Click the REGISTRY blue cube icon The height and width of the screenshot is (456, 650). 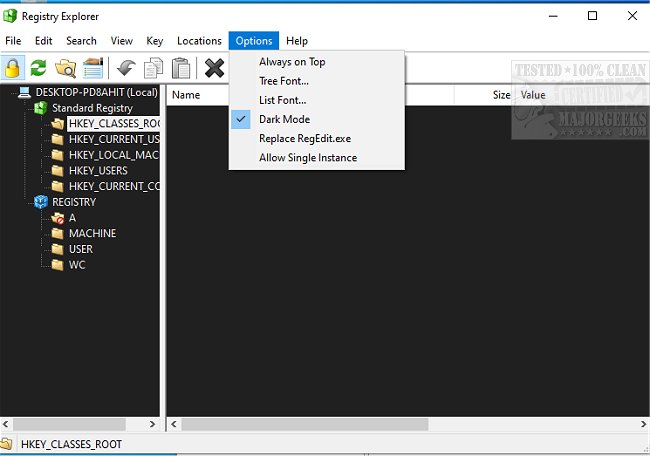(x=41, y=202)
